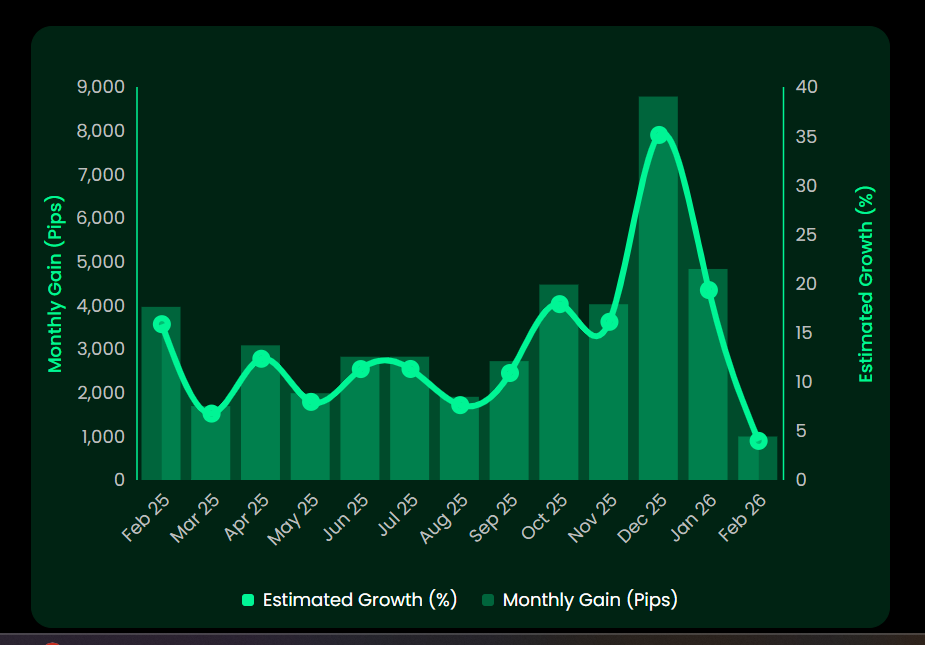925x645 pixels.
Task: Click the Monthly Gain (Pips) left axis title
Action: 55,283
